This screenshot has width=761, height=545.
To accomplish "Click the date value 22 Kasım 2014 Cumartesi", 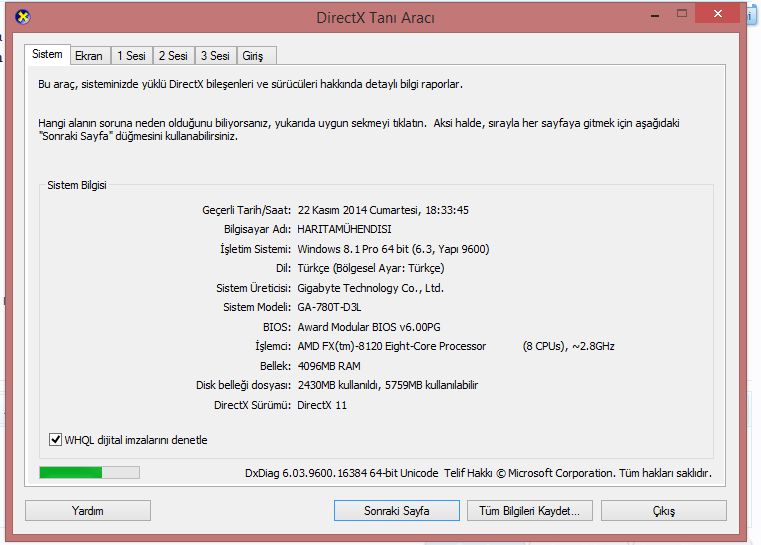I will pyautogui.click(x=358, y=210).
